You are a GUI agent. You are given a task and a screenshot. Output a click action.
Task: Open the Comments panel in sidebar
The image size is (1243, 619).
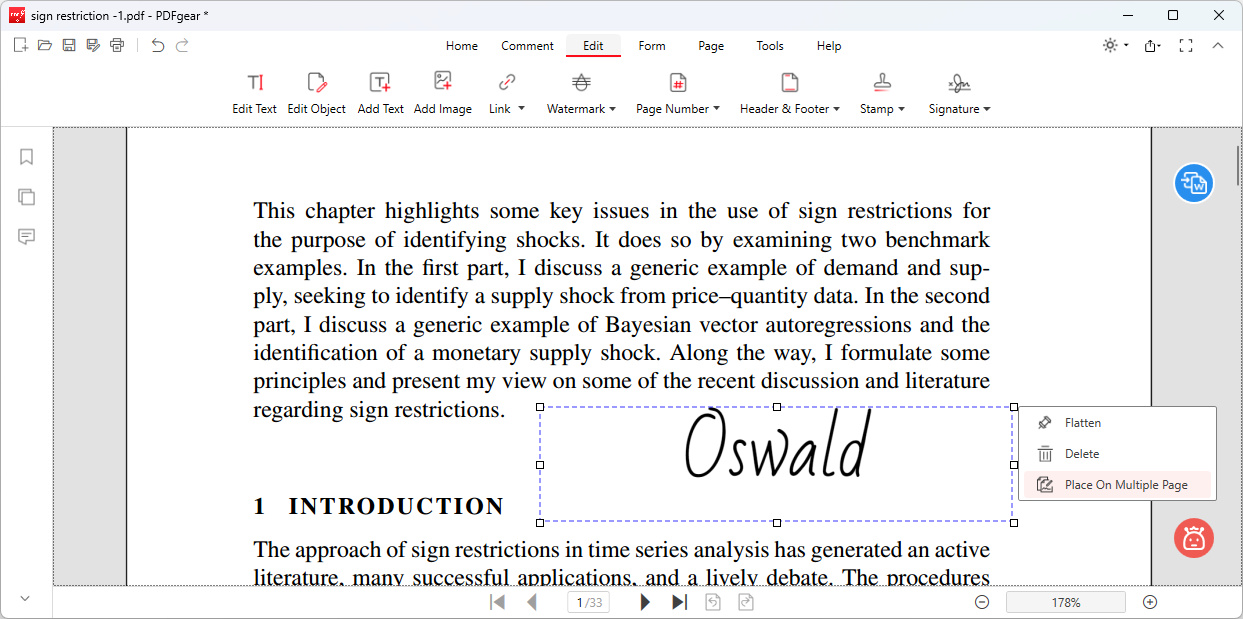(26, 237)
